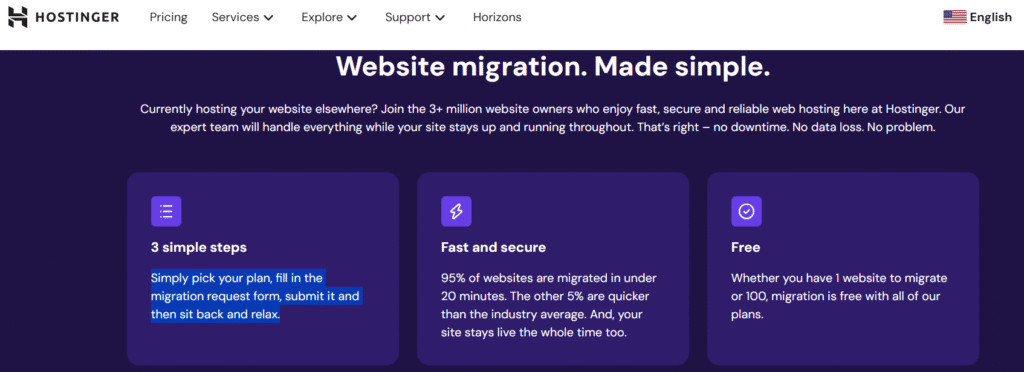The image size is (1024, 372).
Task: Click the 'Website migration. Made simple.' headline
Action: pyautogui.click(x=553, y=68)
